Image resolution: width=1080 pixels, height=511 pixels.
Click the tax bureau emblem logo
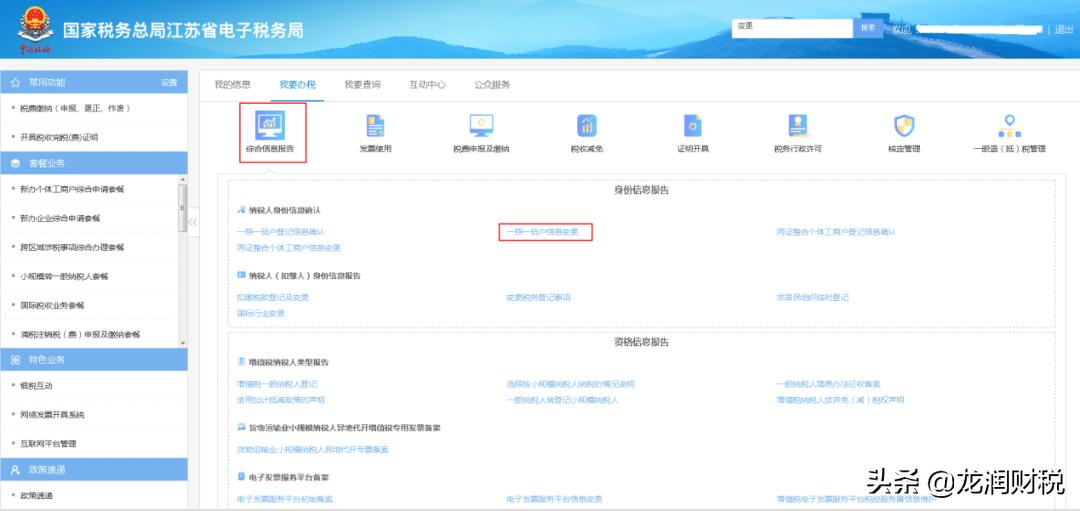coord(35,28)
